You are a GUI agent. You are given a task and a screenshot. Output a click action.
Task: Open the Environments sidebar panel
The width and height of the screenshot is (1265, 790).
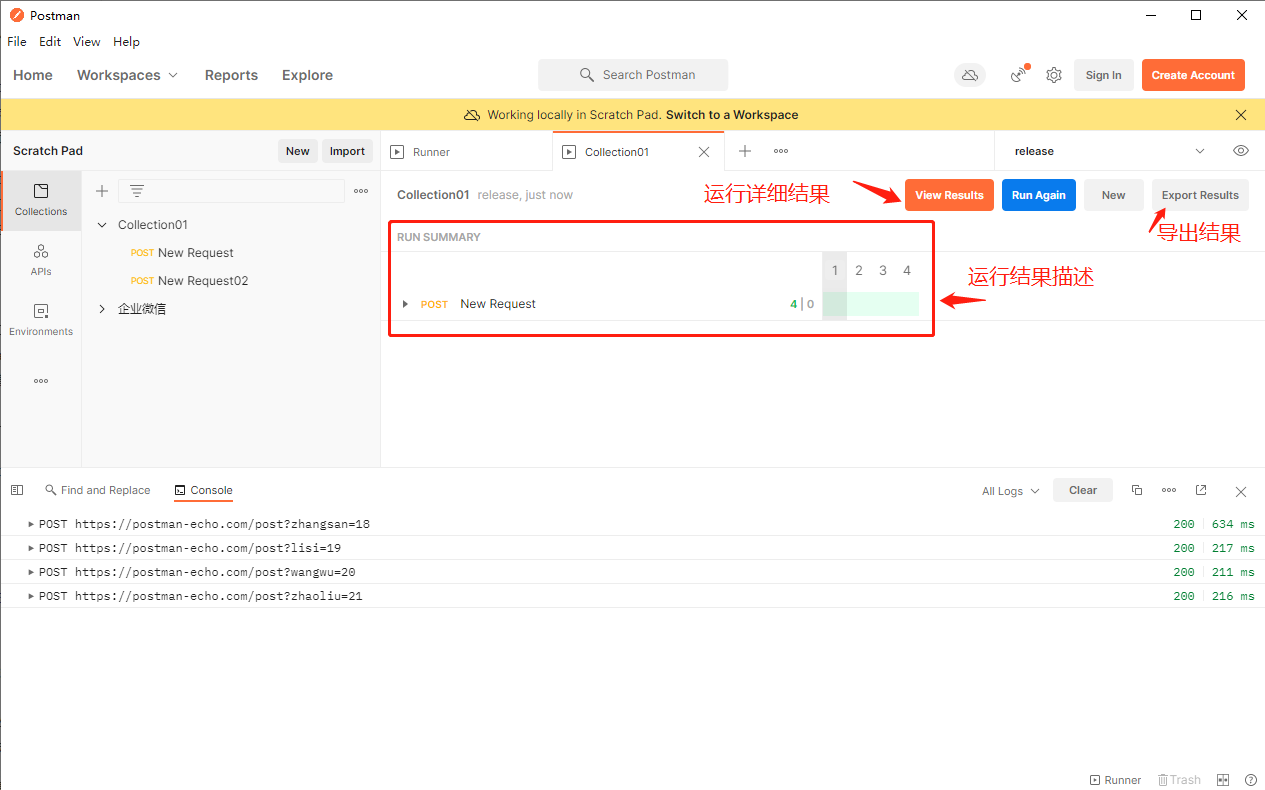(x=41, y=319)
